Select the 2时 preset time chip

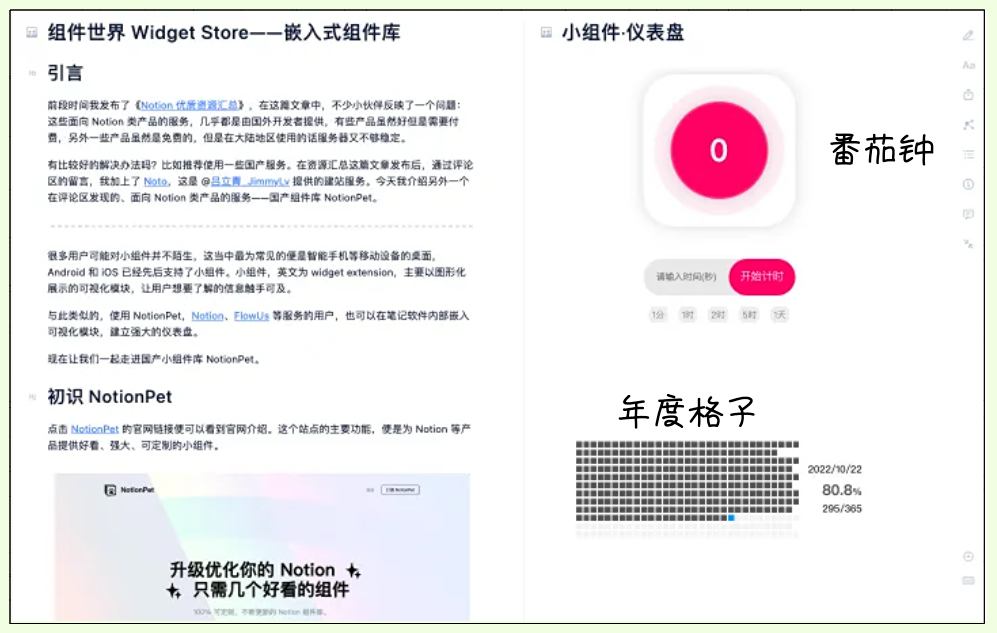[x=718, y=315]
